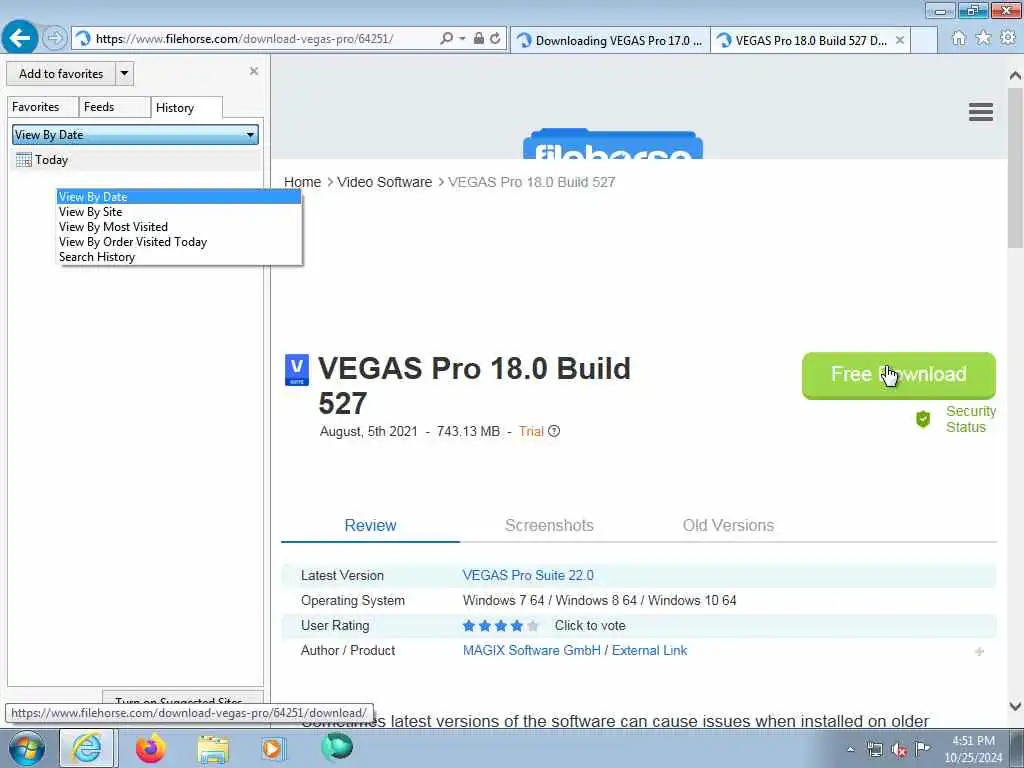Image resolution: width=1024 pixels, height=768 pixels.
Task: Open the VEGAS Pro Suite 22.0 link
Action: [x=528, y=575]
